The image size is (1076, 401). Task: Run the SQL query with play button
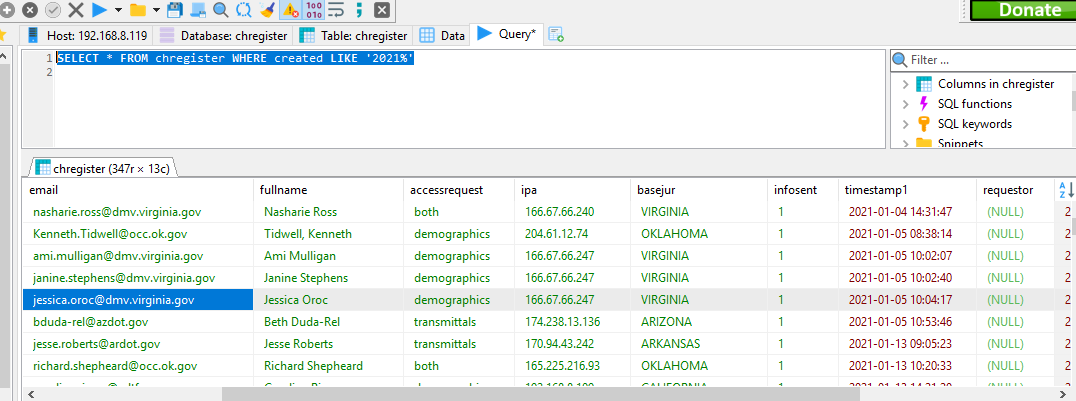[x=99, y=10]
